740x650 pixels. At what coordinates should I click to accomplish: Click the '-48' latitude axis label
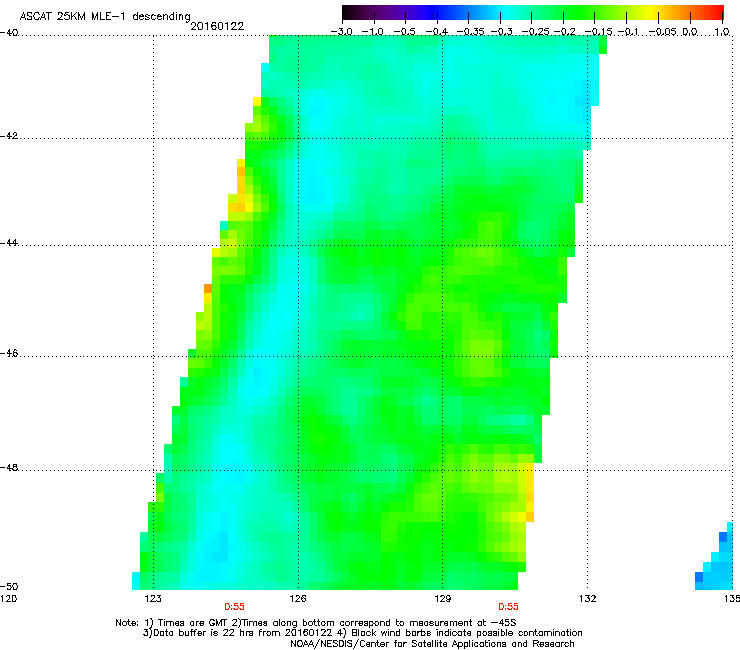pyautogui.click(x=9, y=467)
